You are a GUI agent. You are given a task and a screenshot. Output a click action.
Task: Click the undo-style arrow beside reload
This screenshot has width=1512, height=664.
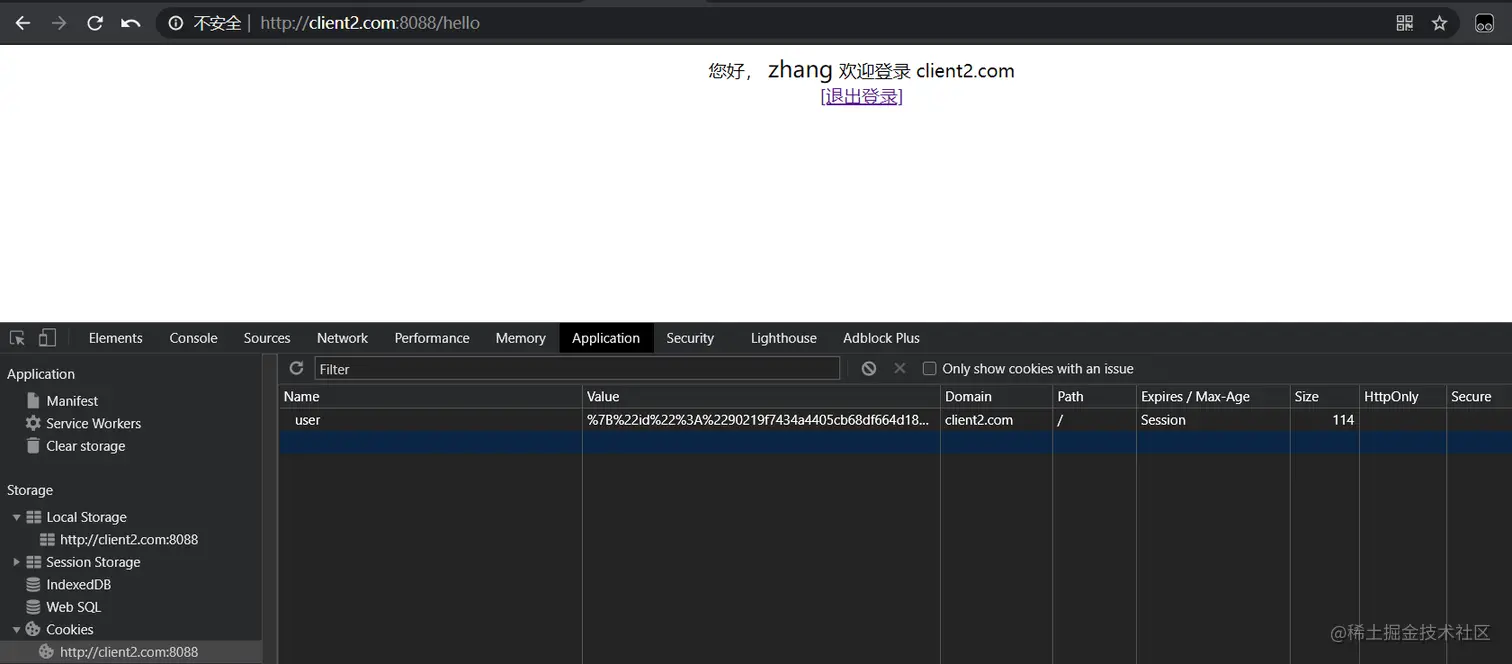tap(130, 23)
